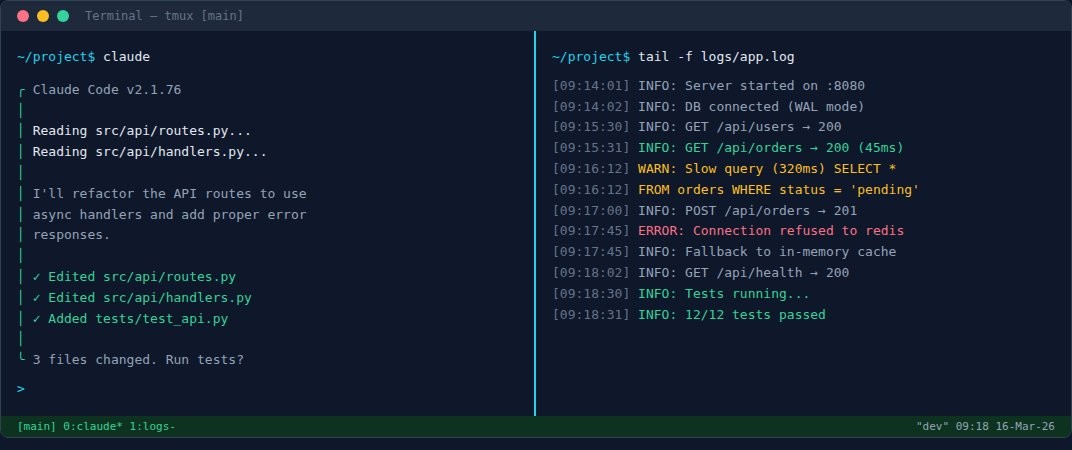Click checkmark beside 'Edited src/api/handlers.py'
The width and height of the screenshot is (1072, 450).
click(x=37, y=297)
